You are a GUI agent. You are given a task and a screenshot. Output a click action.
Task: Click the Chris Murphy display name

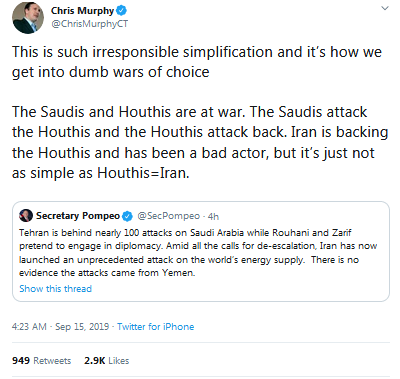pos(82,11)
